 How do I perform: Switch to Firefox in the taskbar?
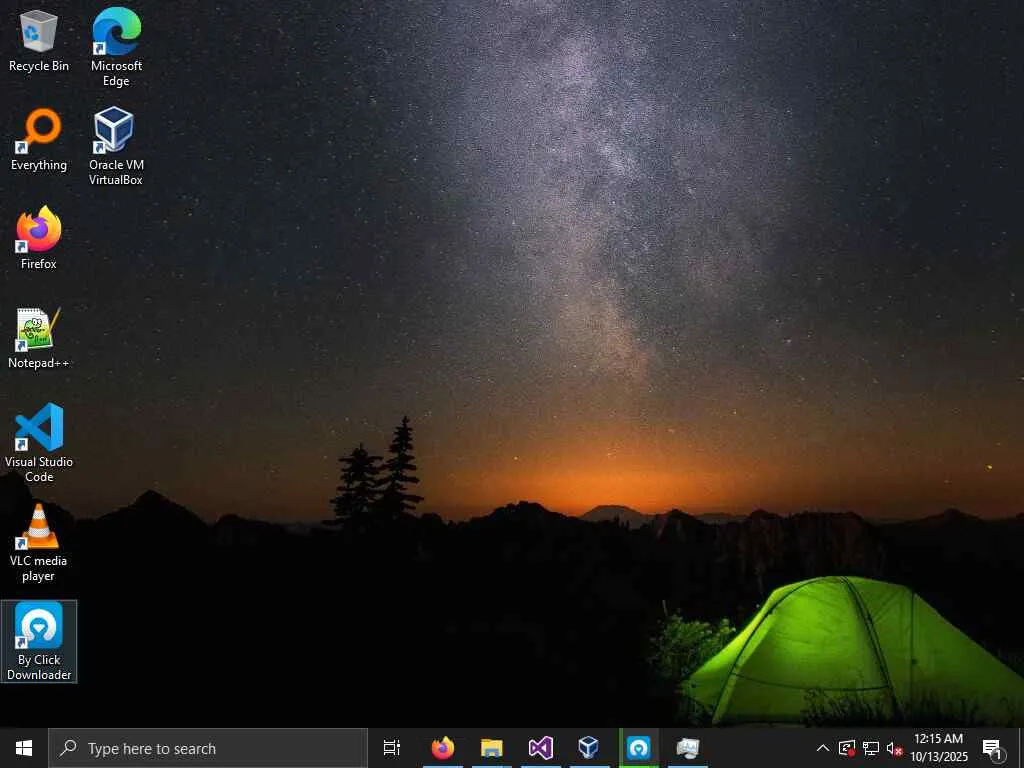tap(443, 748)
